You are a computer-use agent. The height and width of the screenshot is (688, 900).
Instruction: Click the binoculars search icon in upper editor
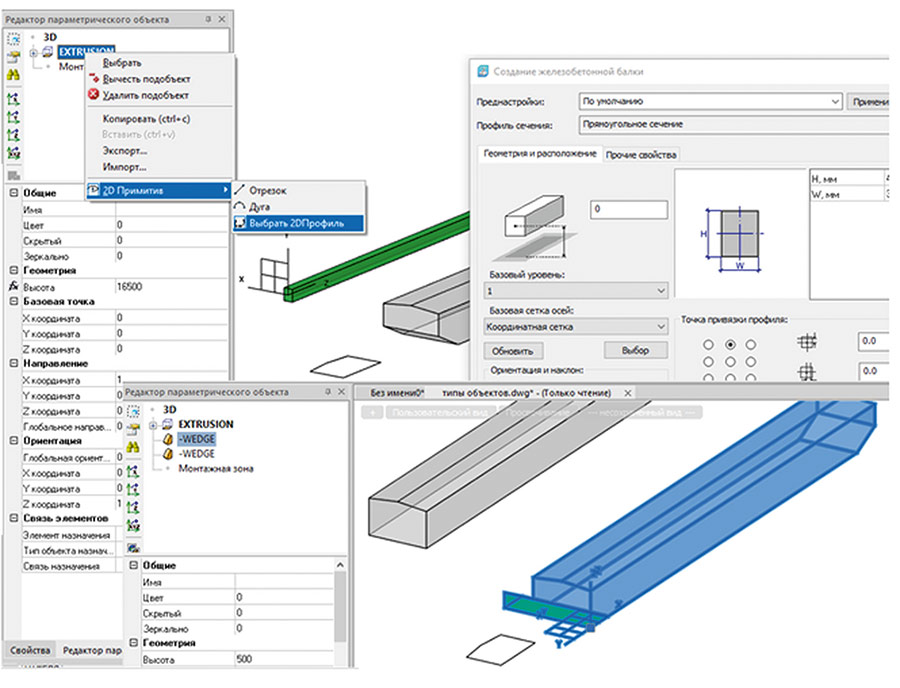(14, 75)
